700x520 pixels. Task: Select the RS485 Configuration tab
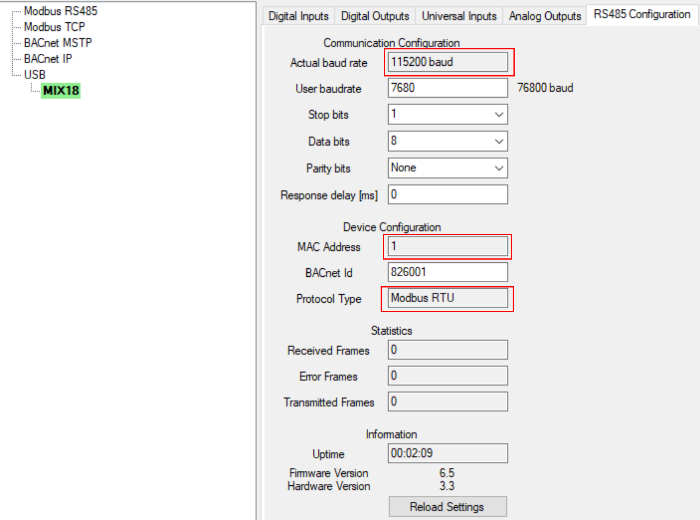click(641, 15)
